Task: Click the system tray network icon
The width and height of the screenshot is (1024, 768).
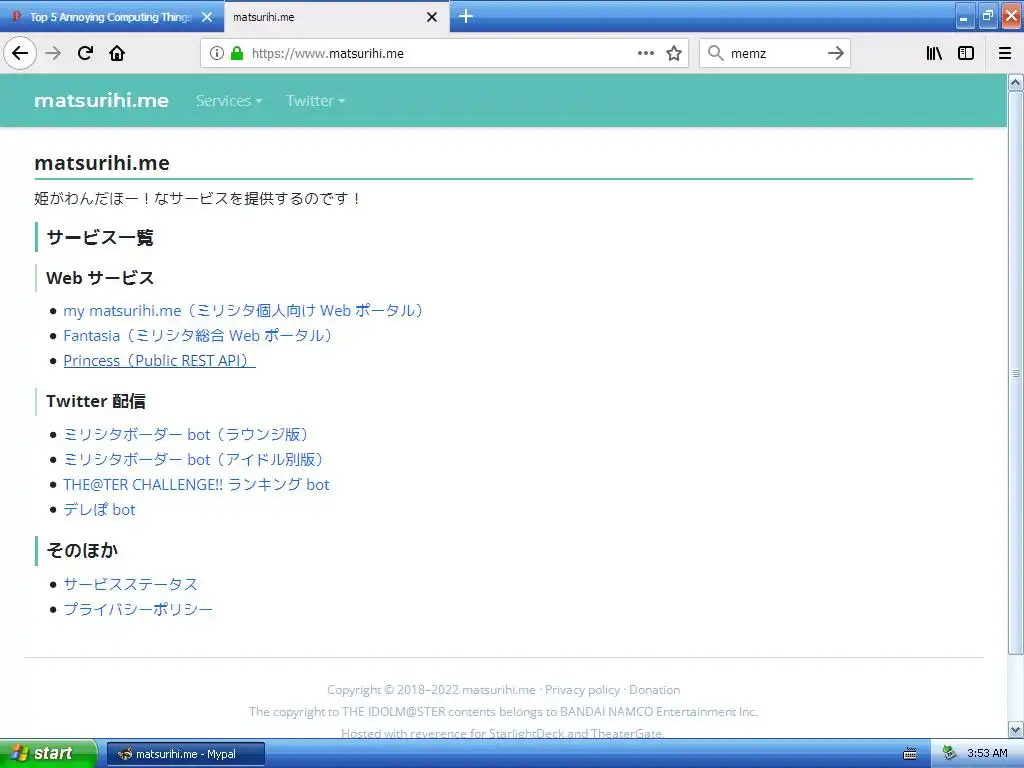Action: point(950,754)
